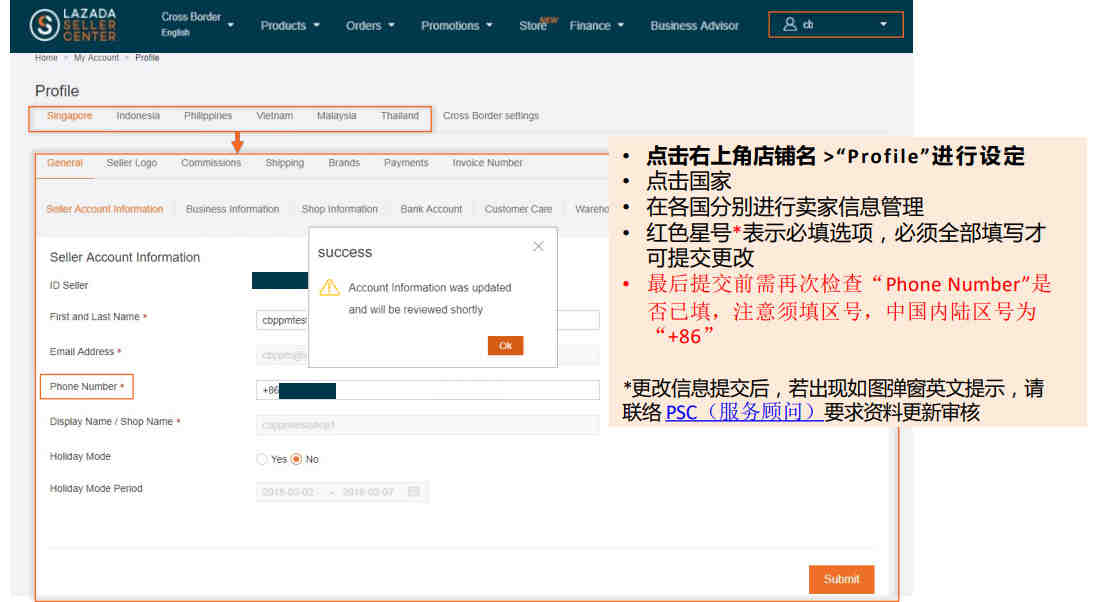Open the Cross Border settings tab

click(491, 116)
